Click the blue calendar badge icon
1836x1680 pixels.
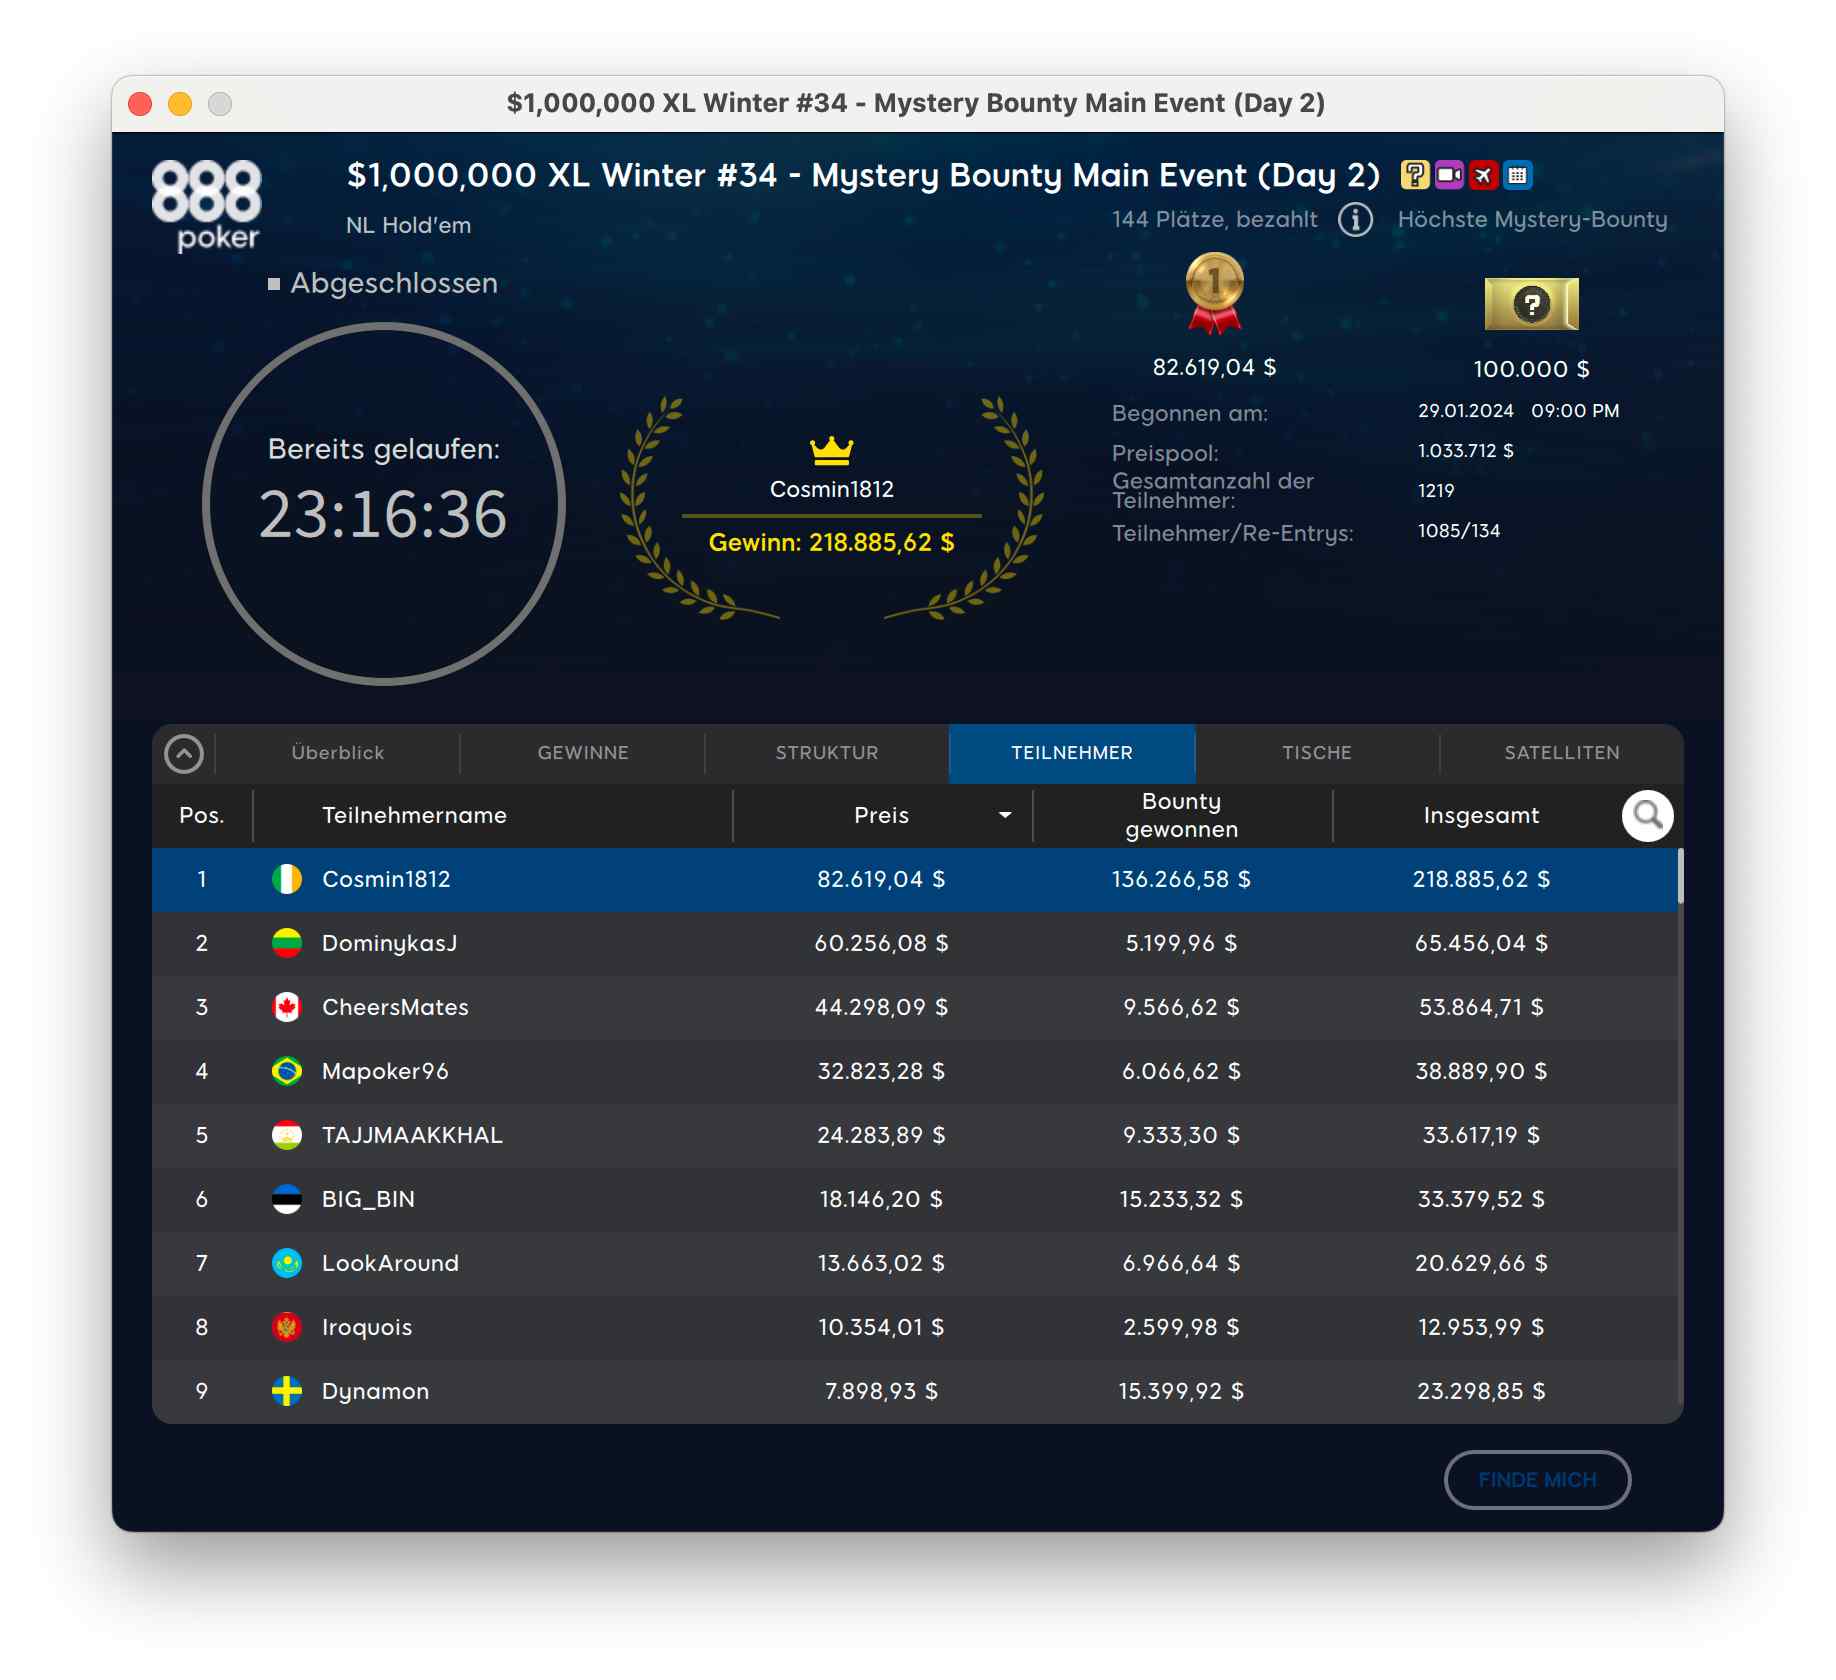coord(1517,175)
